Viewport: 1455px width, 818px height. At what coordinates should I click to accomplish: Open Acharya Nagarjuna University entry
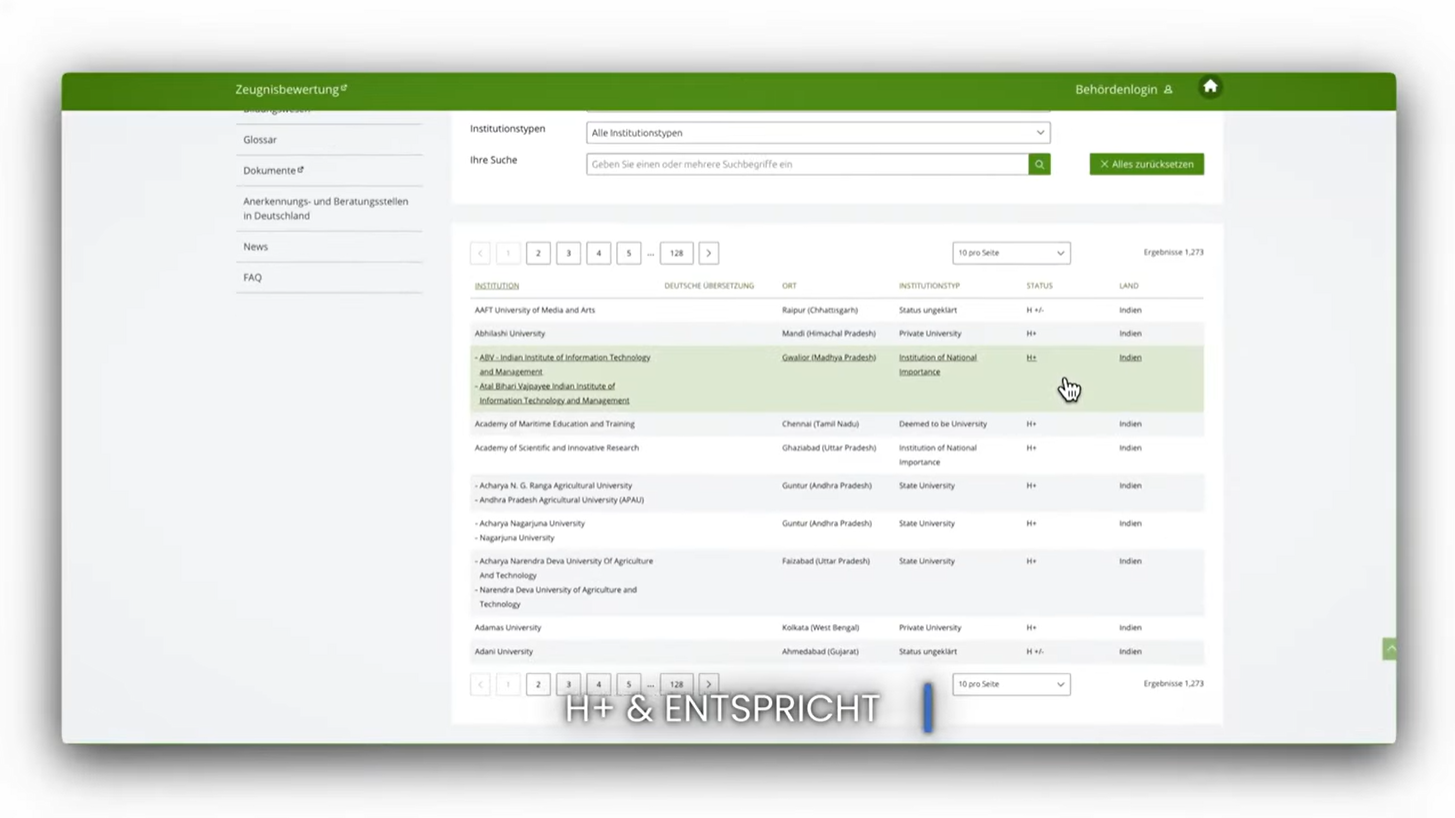tap(531, 523)
